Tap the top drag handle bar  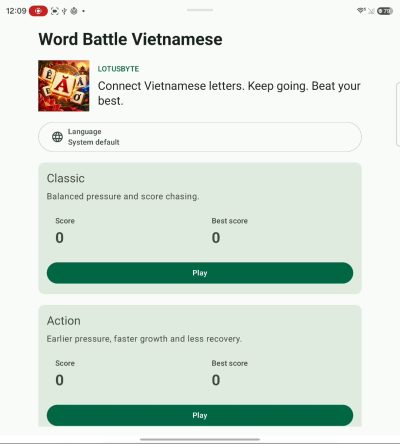click(x=200, y=10)
